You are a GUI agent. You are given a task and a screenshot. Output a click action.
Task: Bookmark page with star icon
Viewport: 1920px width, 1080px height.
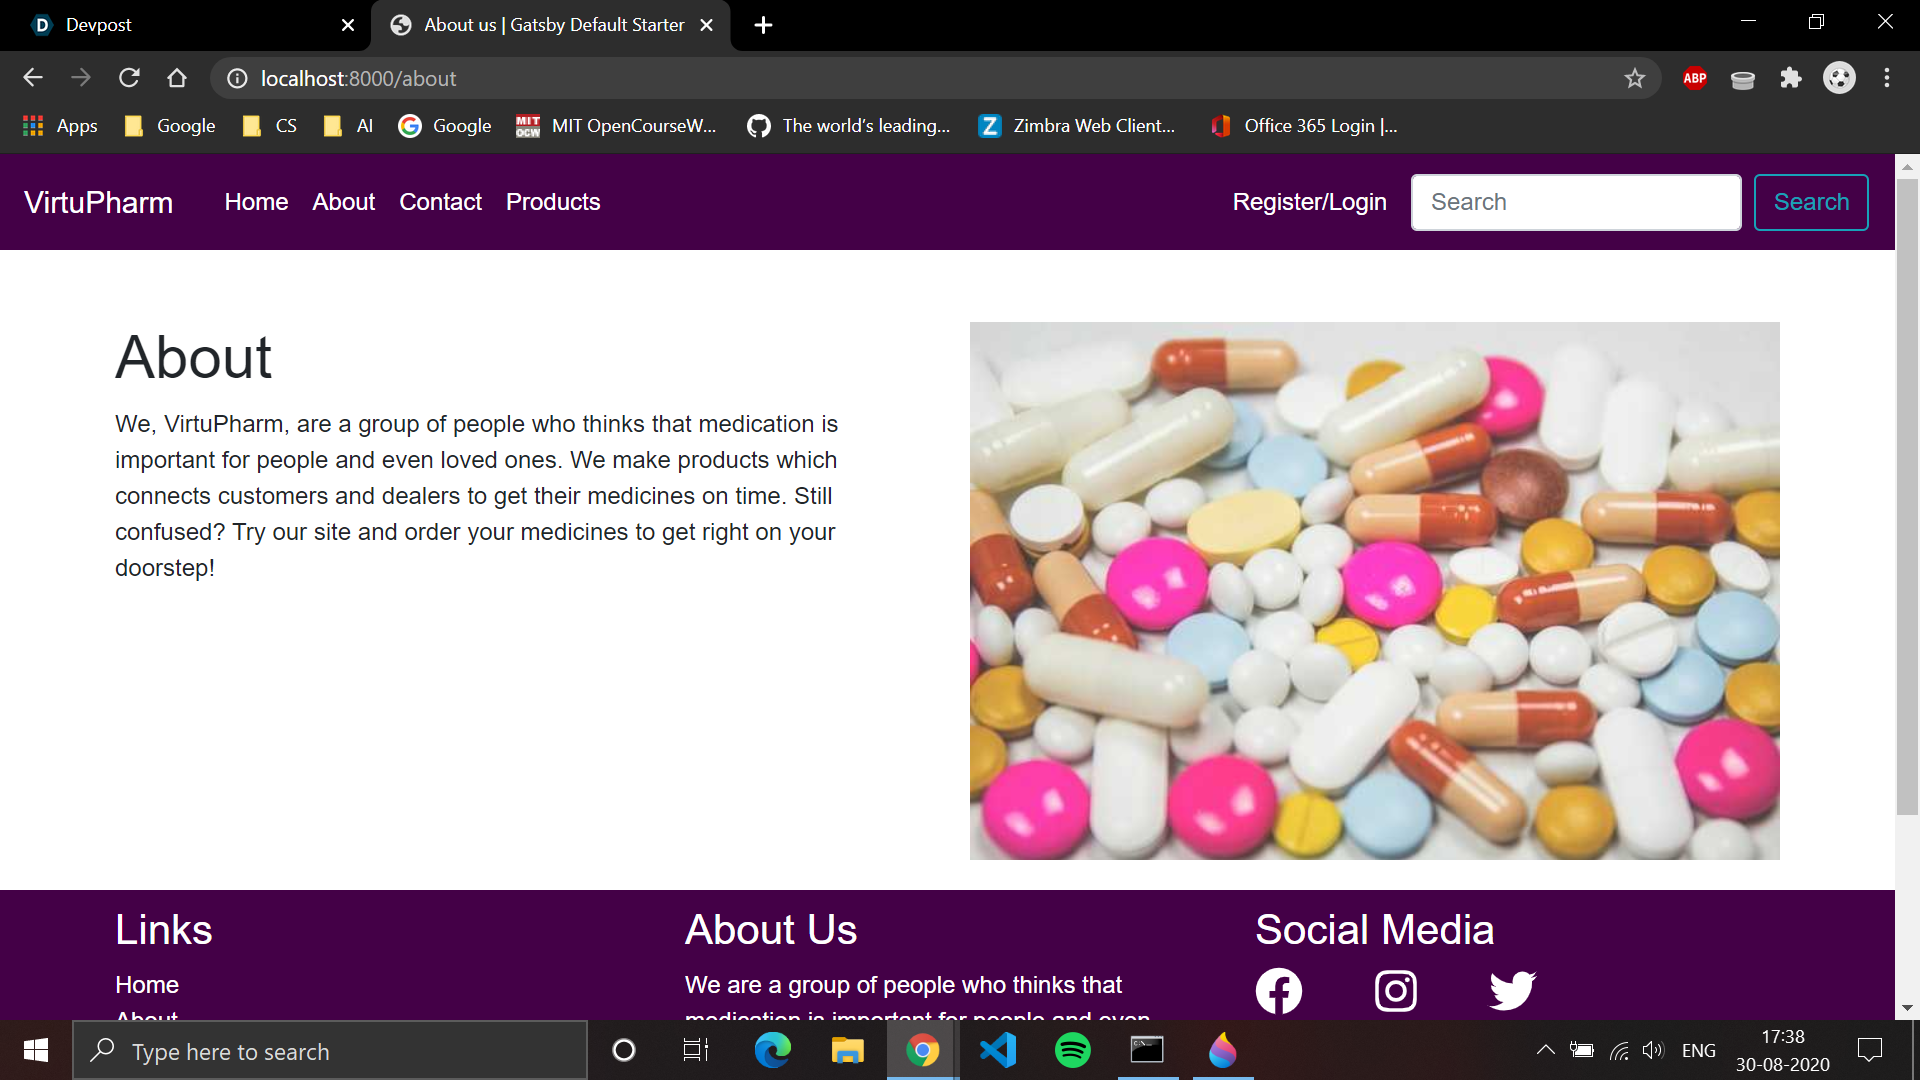click(x=1634, y=78)
